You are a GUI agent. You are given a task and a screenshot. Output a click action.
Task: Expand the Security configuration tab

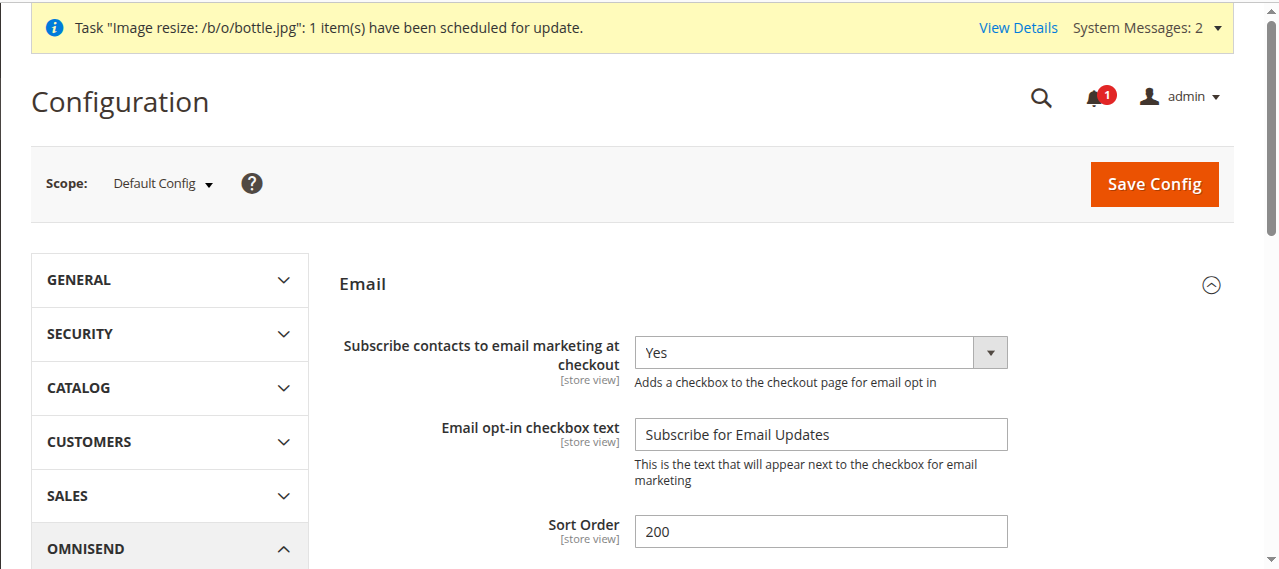click(170, 335)
